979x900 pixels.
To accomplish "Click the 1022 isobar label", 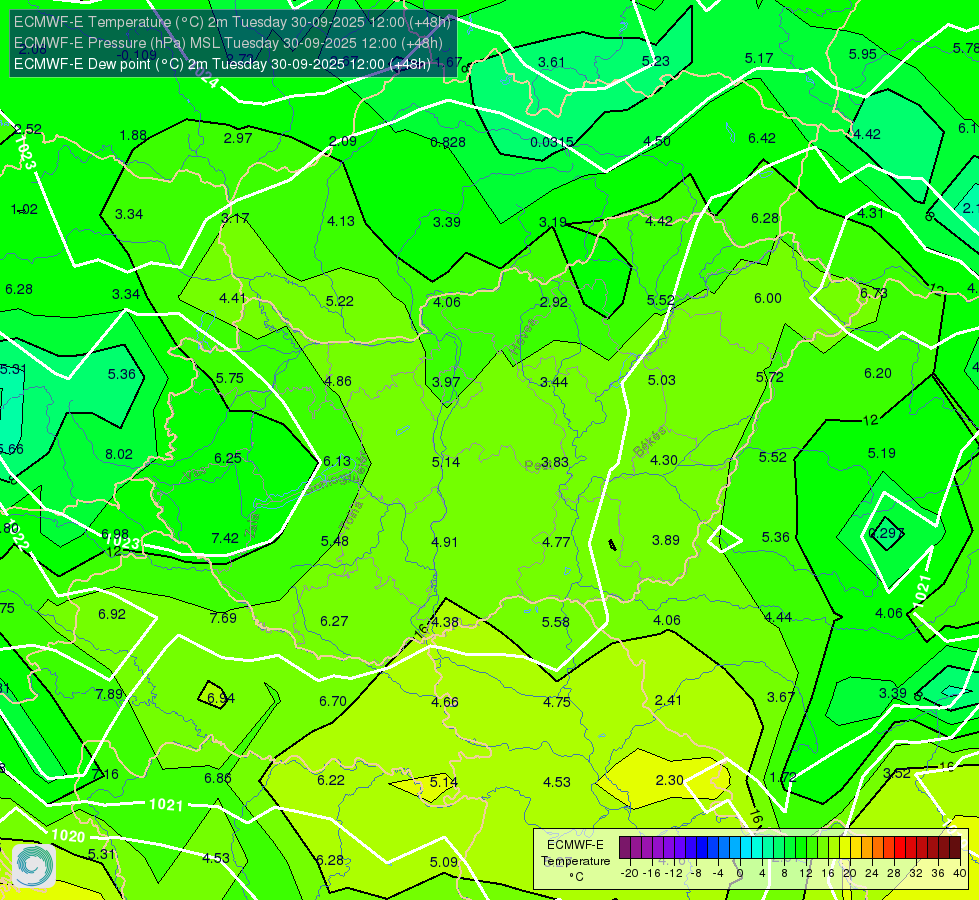I will 19,536.
